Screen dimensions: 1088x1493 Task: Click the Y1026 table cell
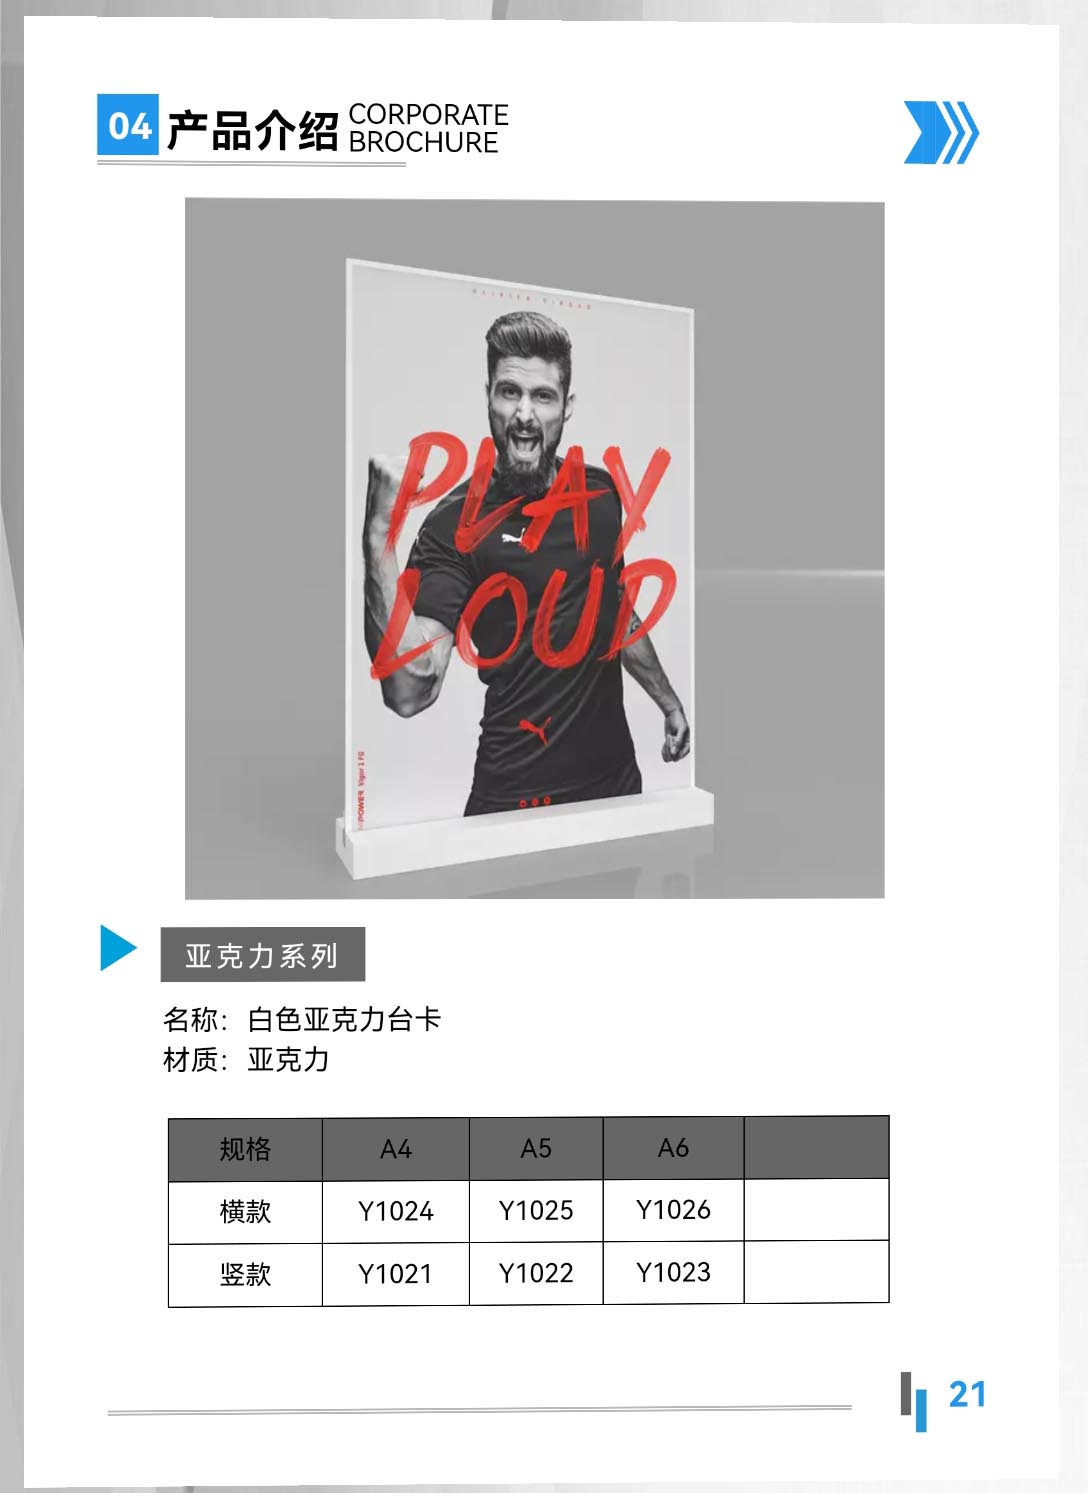pos(673,1210)
